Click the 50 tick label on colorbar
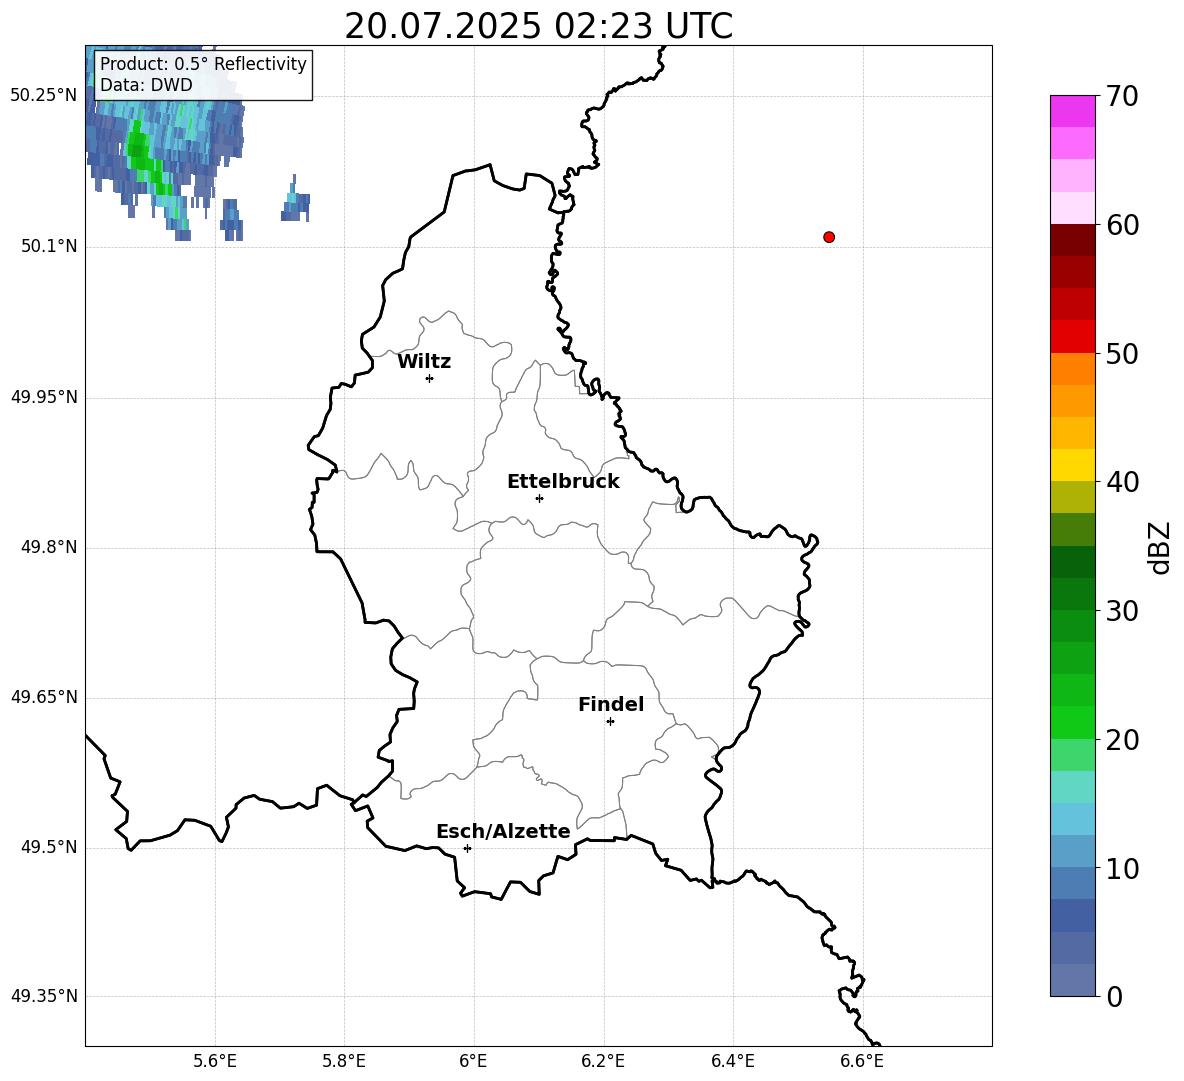This screenshot has height=1081, width=1184. pos(1122,353)
